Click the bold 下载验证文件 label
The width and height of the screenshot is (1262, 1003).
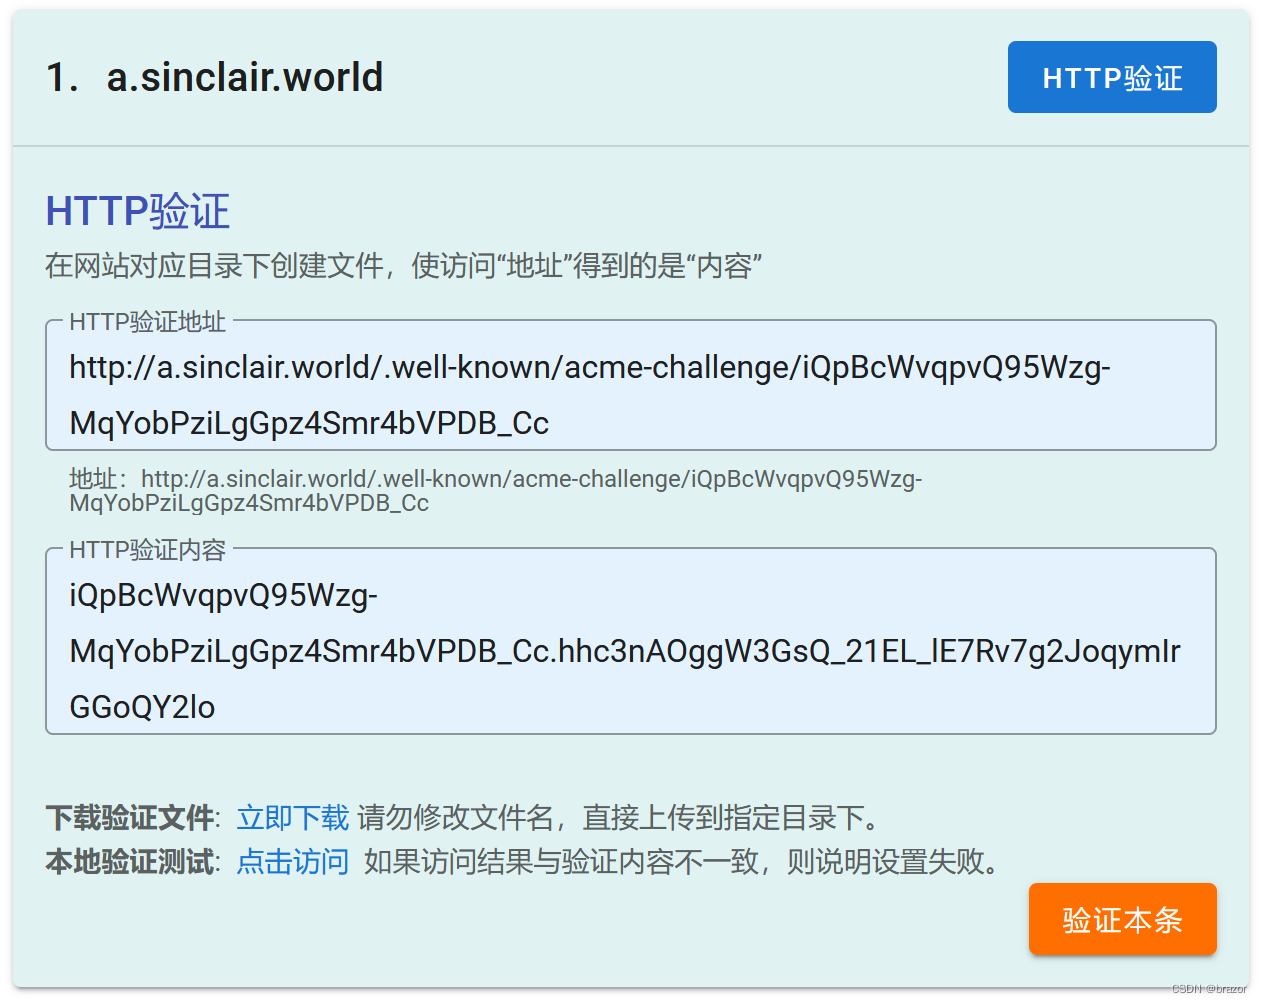[x=130, y=818]
